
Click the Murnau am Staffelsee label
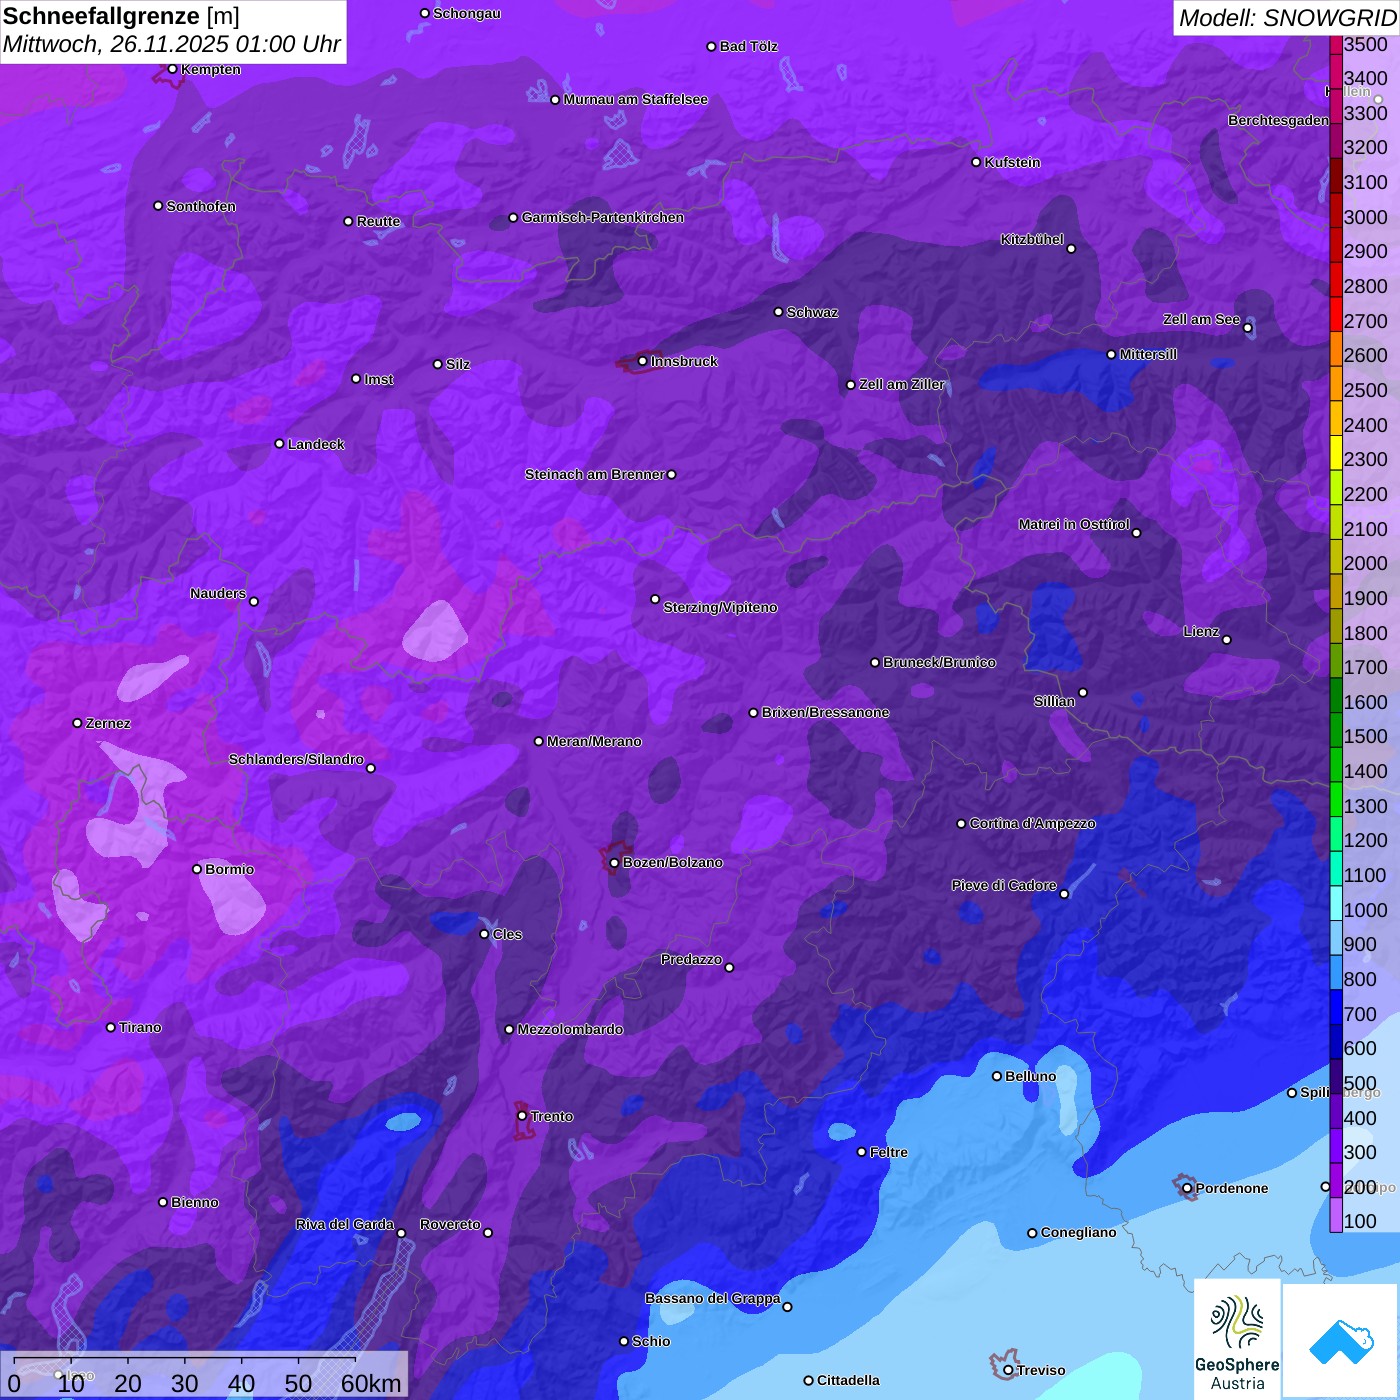pyautogui.click(x=635, y=99)
